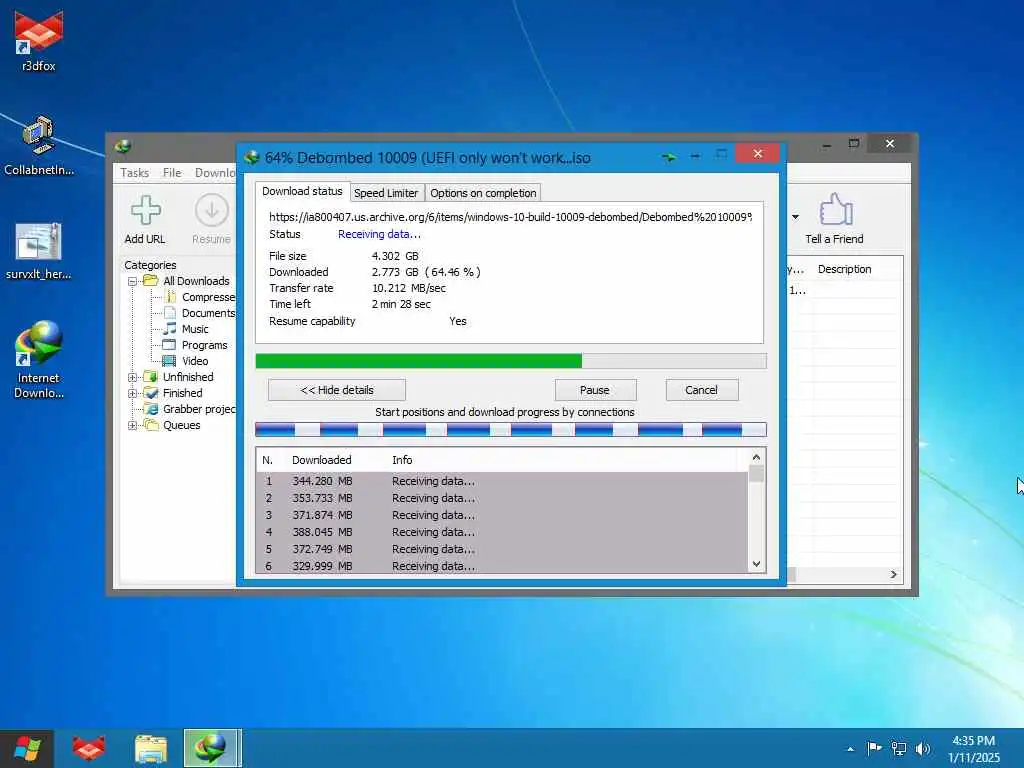Select connection row 6 with 329.999 MB
1024x768 pixels.
click(502, 566)
